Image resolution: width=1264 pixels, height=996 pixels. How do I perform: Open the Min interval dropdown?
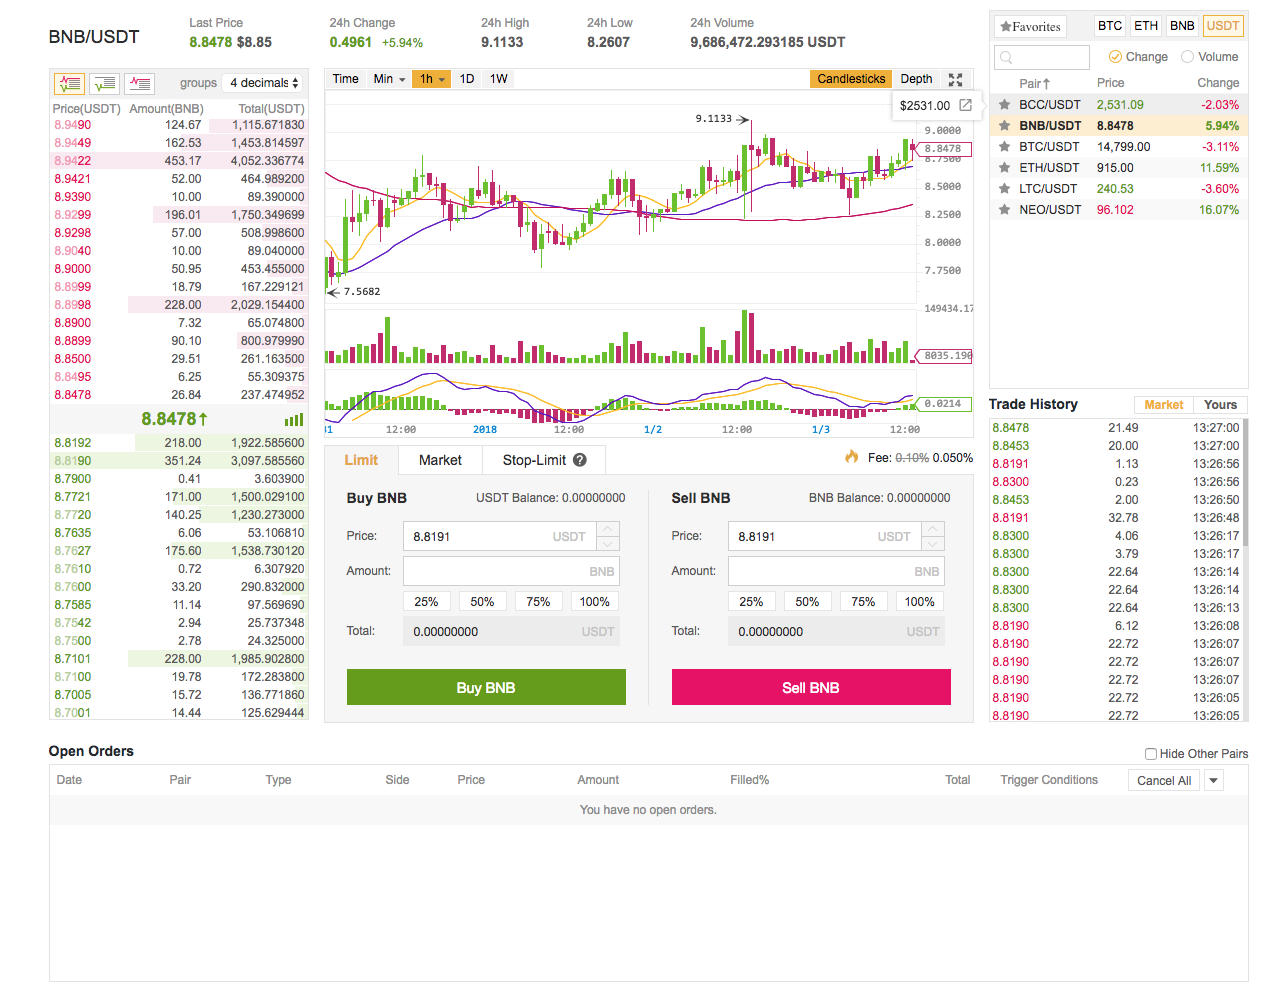tap(389, 79)
